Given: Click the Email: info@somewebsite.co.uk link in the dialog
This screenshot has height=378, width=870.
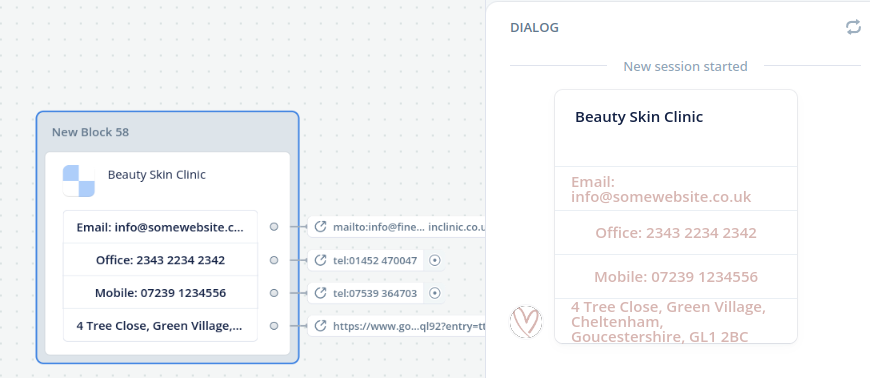Looking at the screenshot, I should pos(676,189).
